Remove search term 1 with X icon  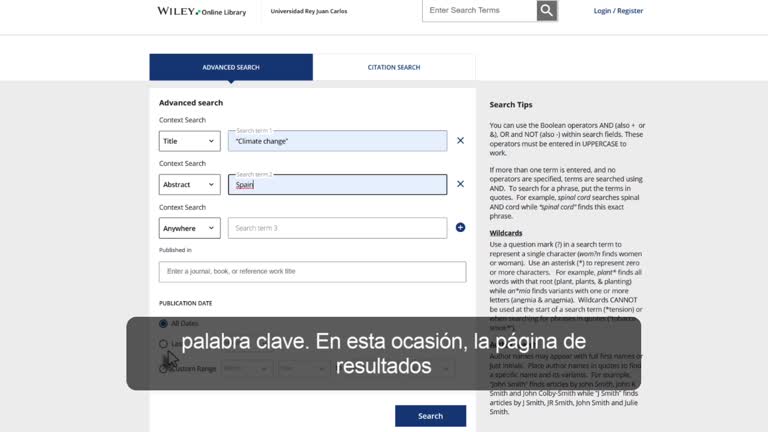pyautogui.click(x=460, y=141)
